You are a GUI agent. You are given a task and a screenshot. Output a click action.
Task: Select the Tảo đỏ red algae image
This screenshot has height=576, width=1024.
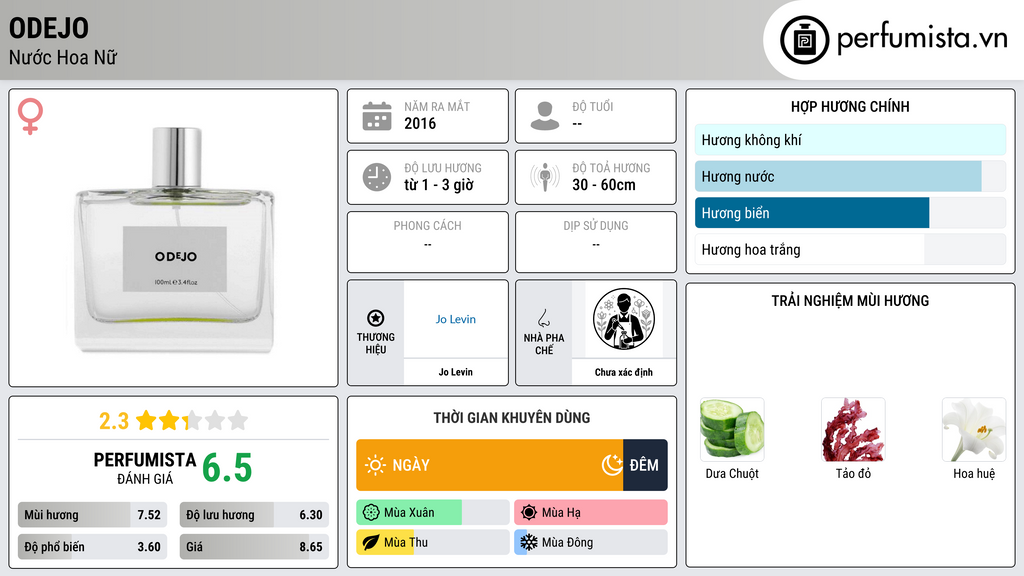click(x=853, y=430)
